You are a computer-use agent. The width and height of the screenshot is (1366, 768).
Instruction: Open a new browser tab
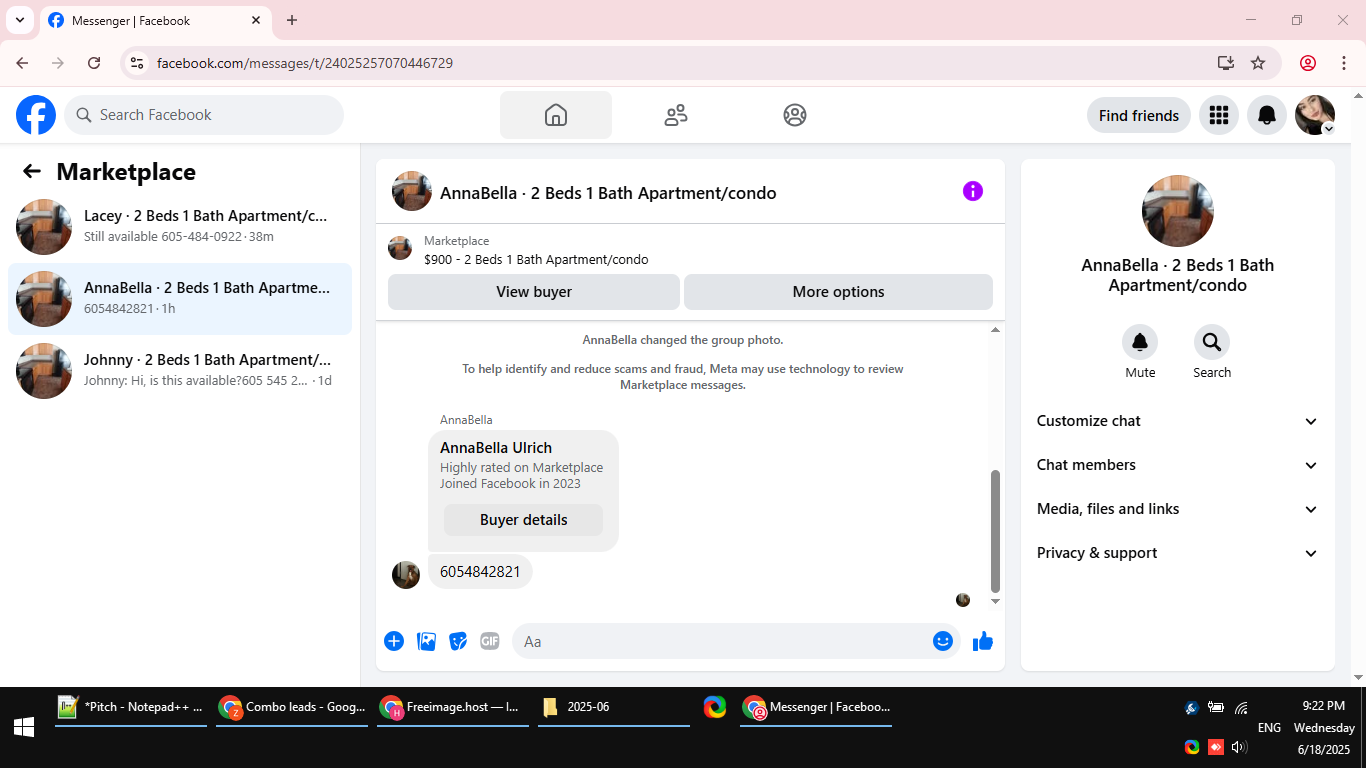coord(292,20)
